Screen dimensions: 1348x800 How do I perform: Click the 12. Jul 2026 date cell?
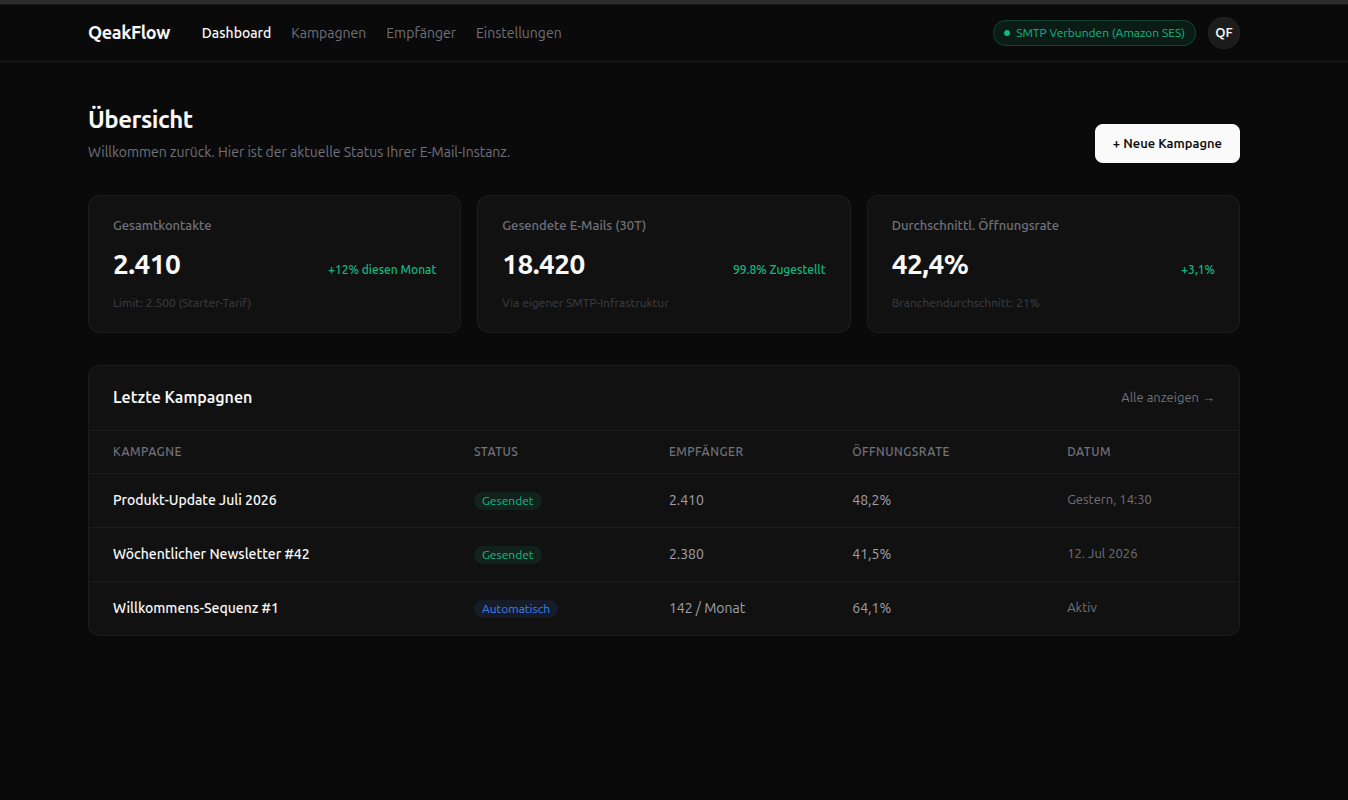pos(1102,554)
